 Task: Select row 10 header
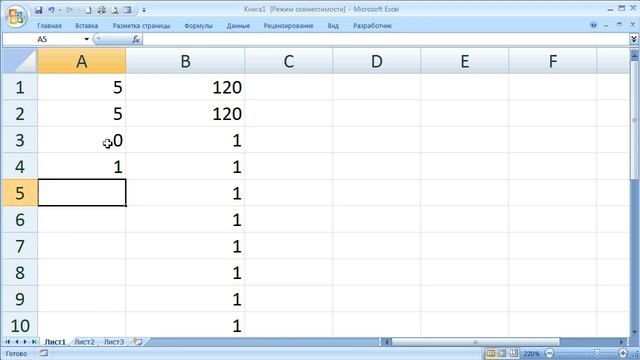pos(20,325)
